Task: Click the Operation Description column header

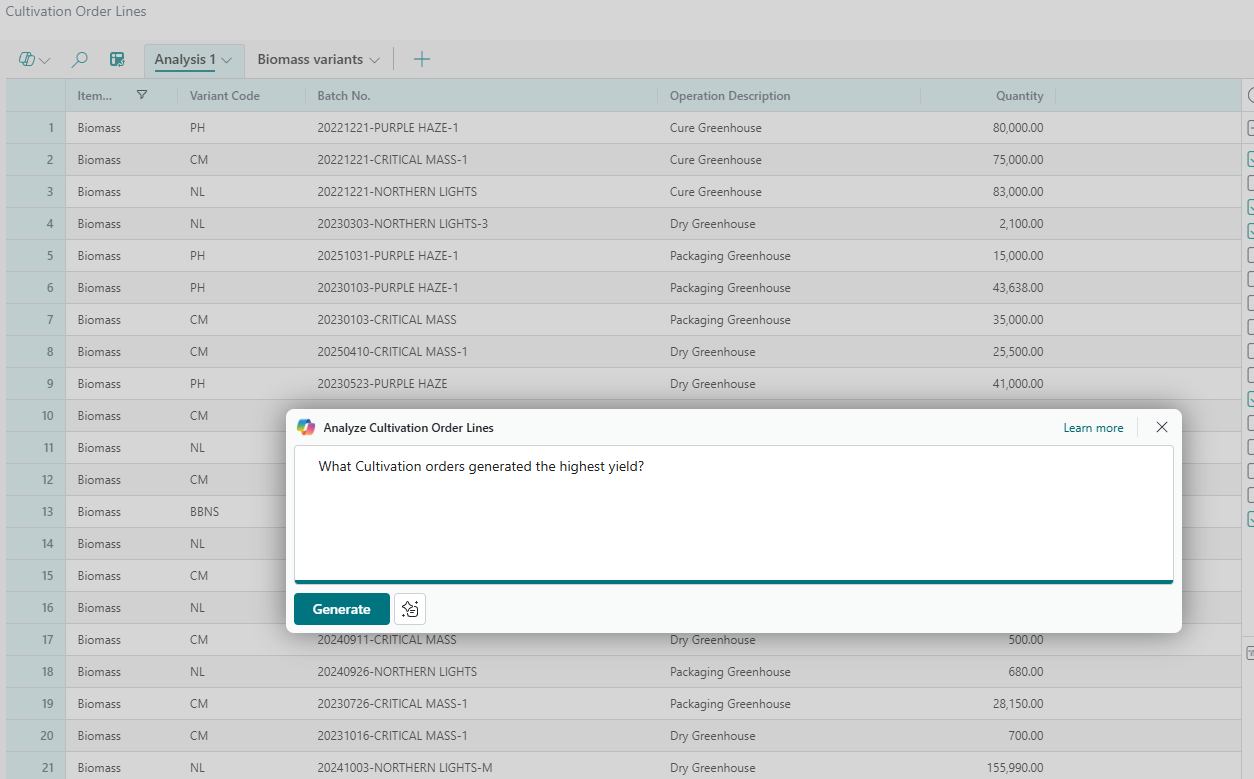Action: (x=730, y=96)
